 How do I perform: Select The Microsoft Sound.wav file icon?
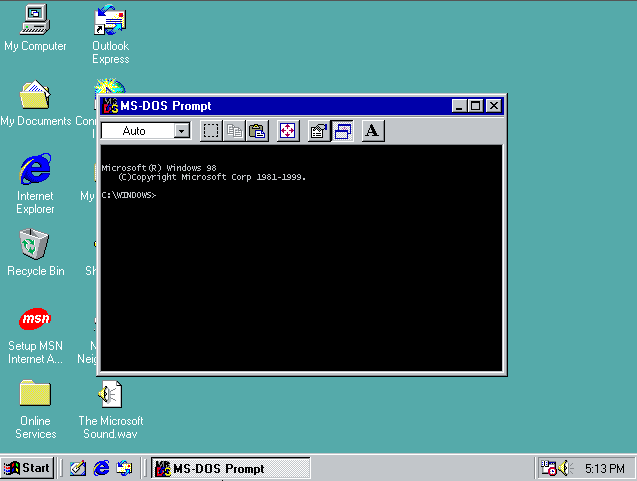[x=110, y=395]
